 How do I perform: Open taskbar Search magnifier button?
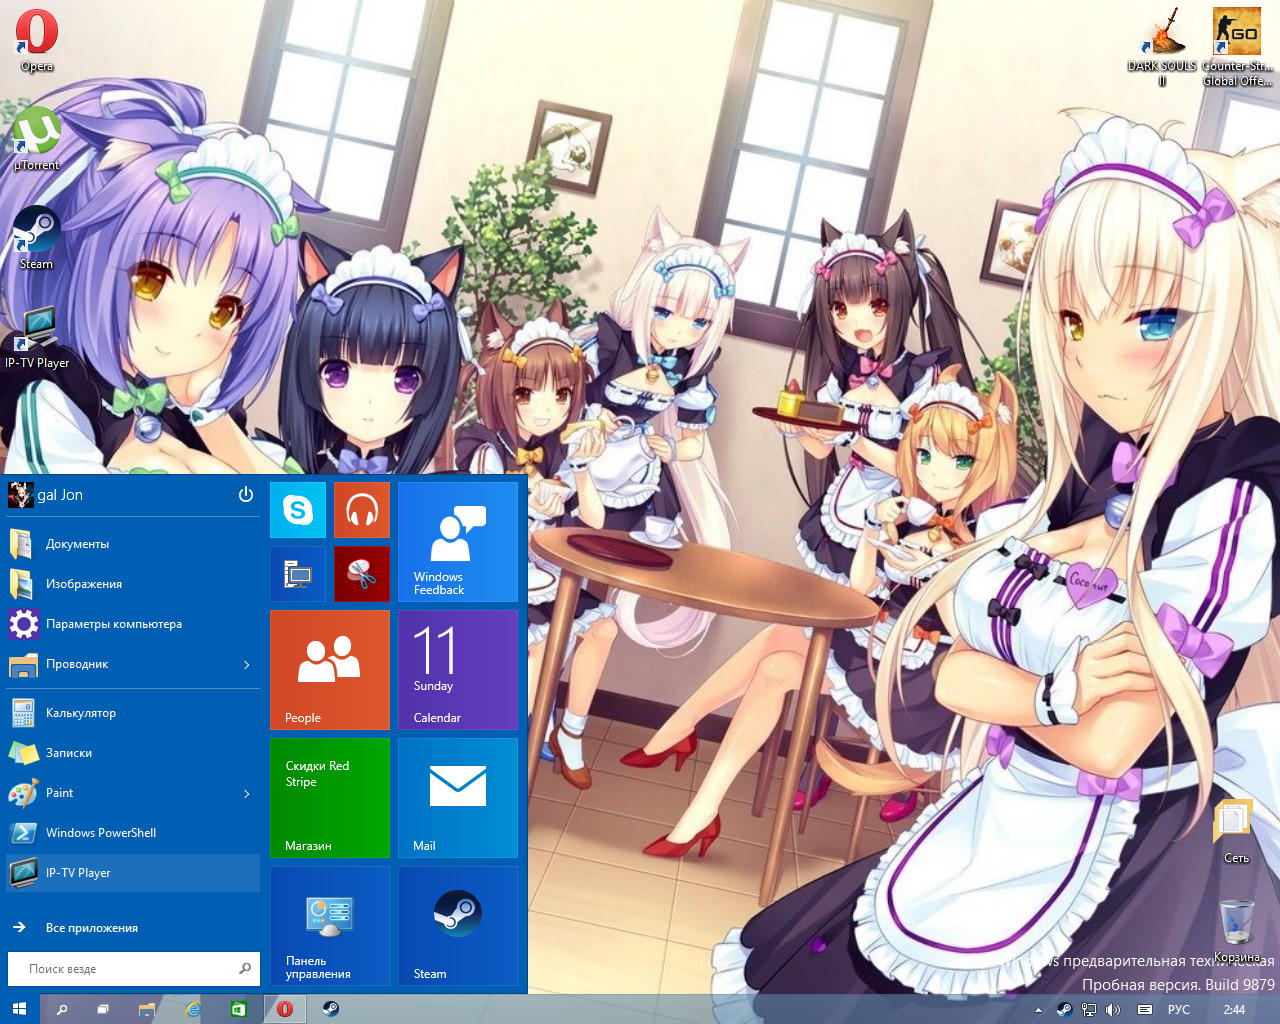(61, 1009)
